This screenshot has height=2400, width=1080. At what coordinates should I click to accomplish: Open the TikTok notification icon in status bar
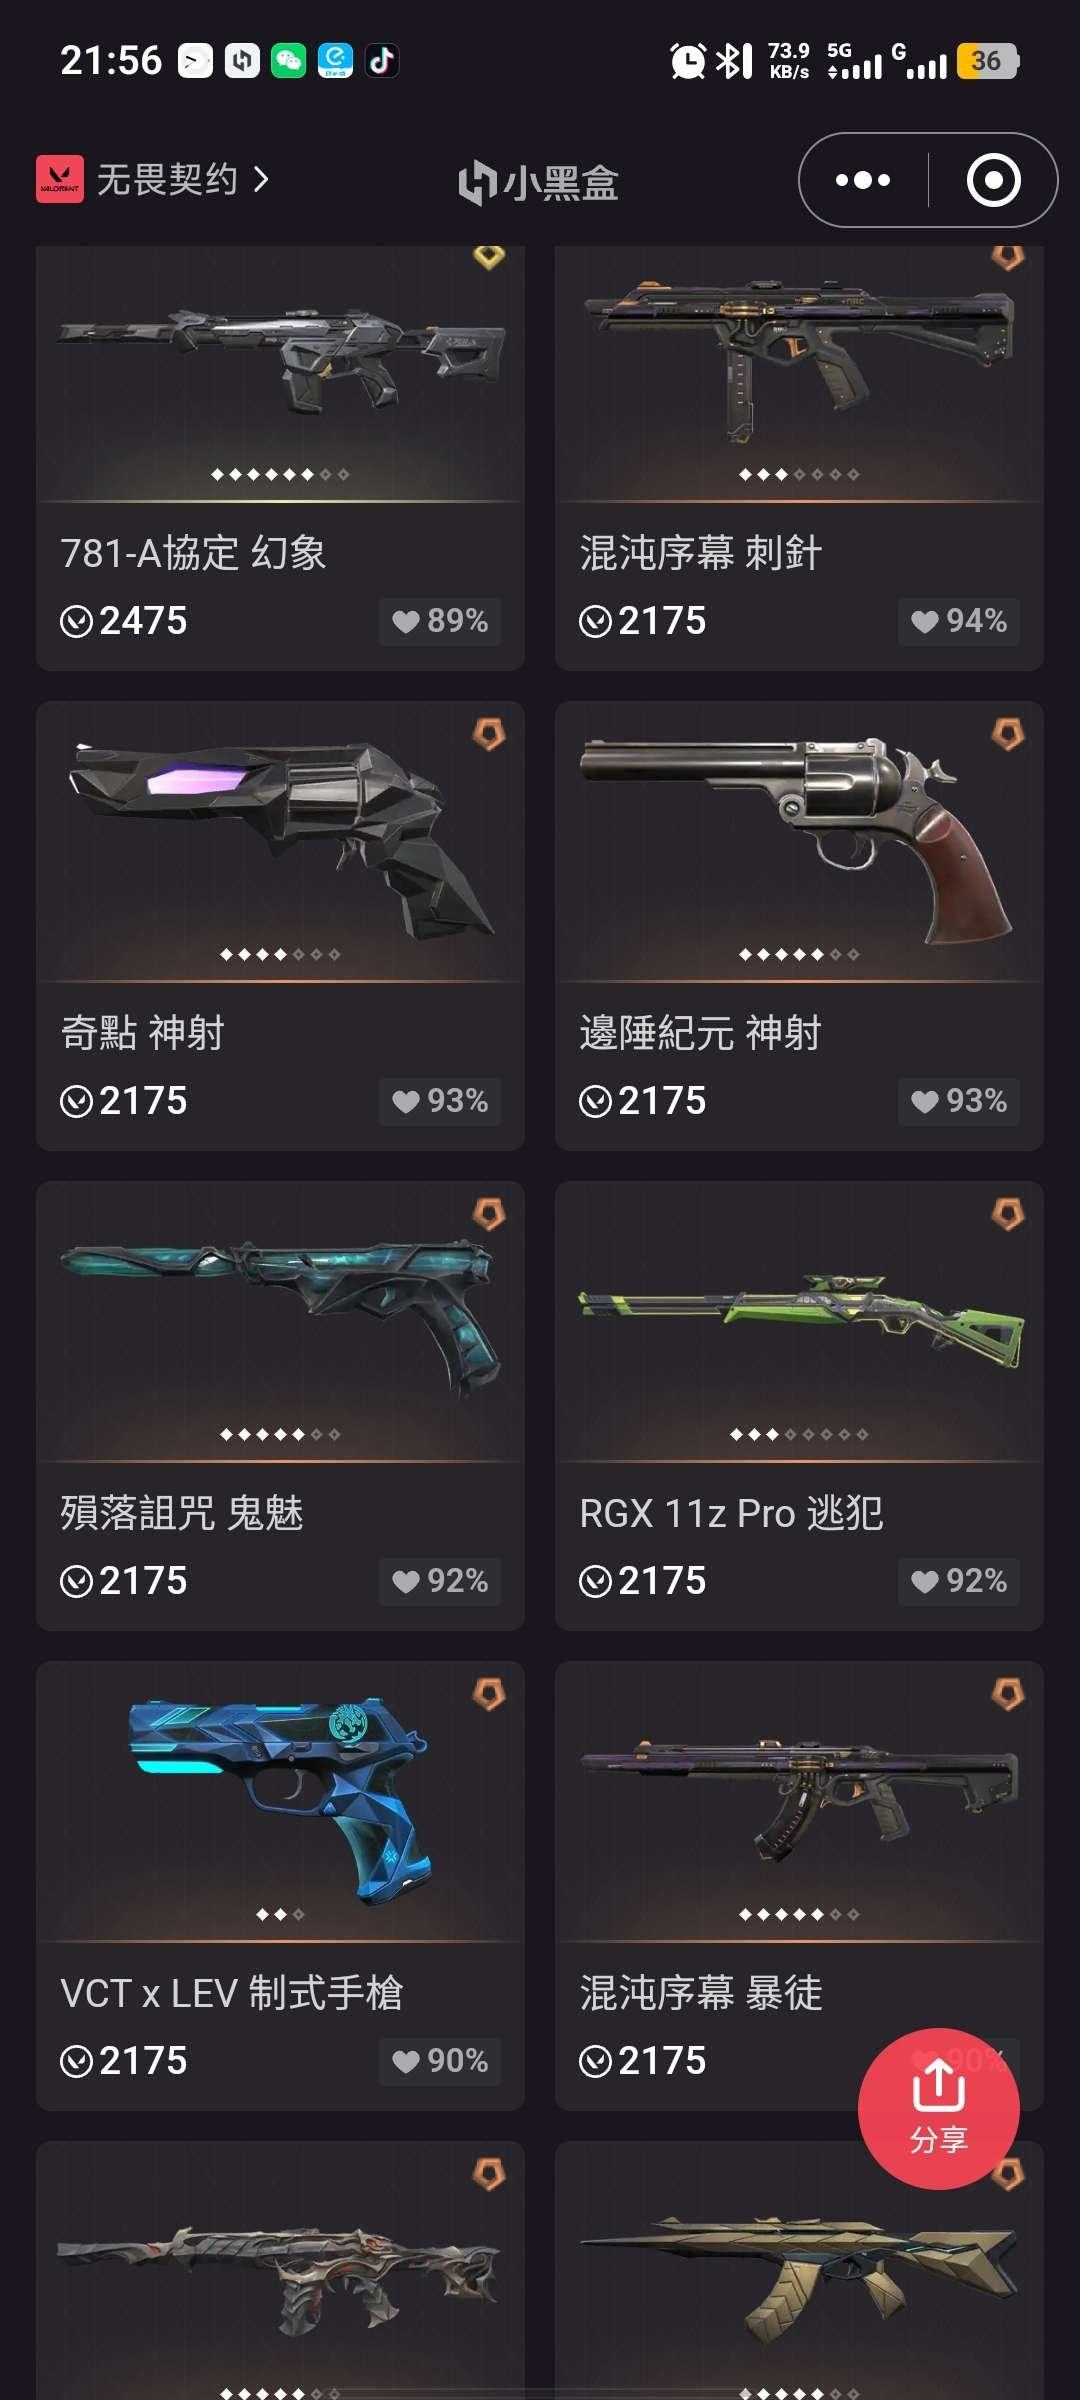coord(382,61)
